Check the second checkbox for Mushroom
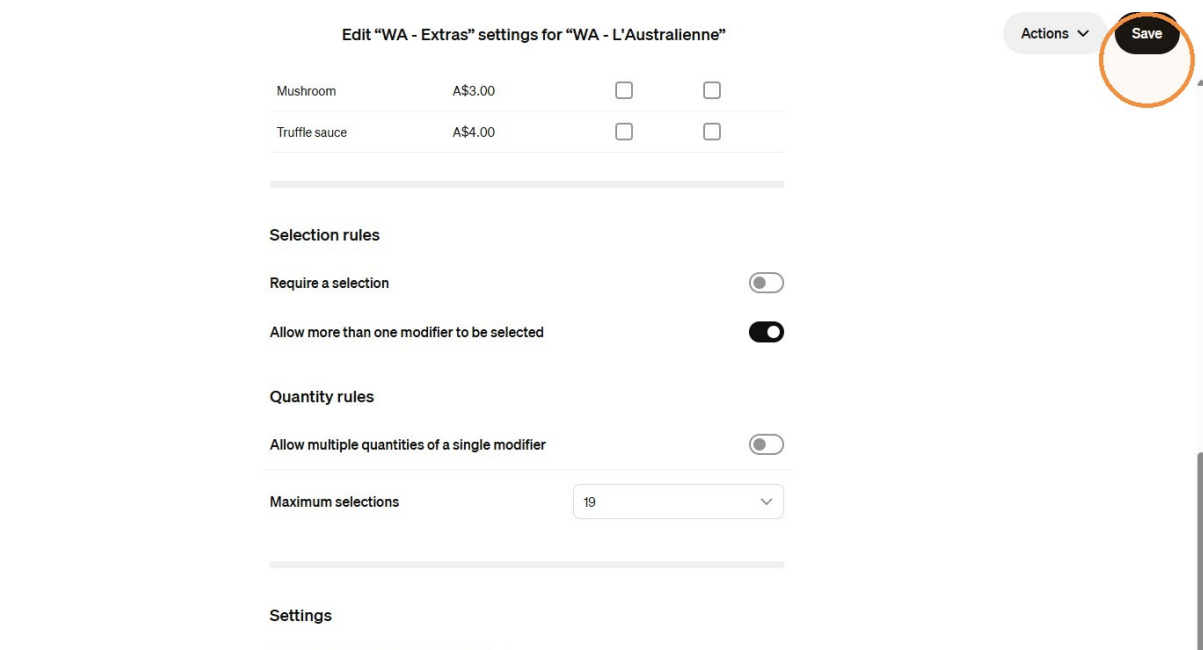The height and width of the screenshot is (650, 1203). coord(712,90)
